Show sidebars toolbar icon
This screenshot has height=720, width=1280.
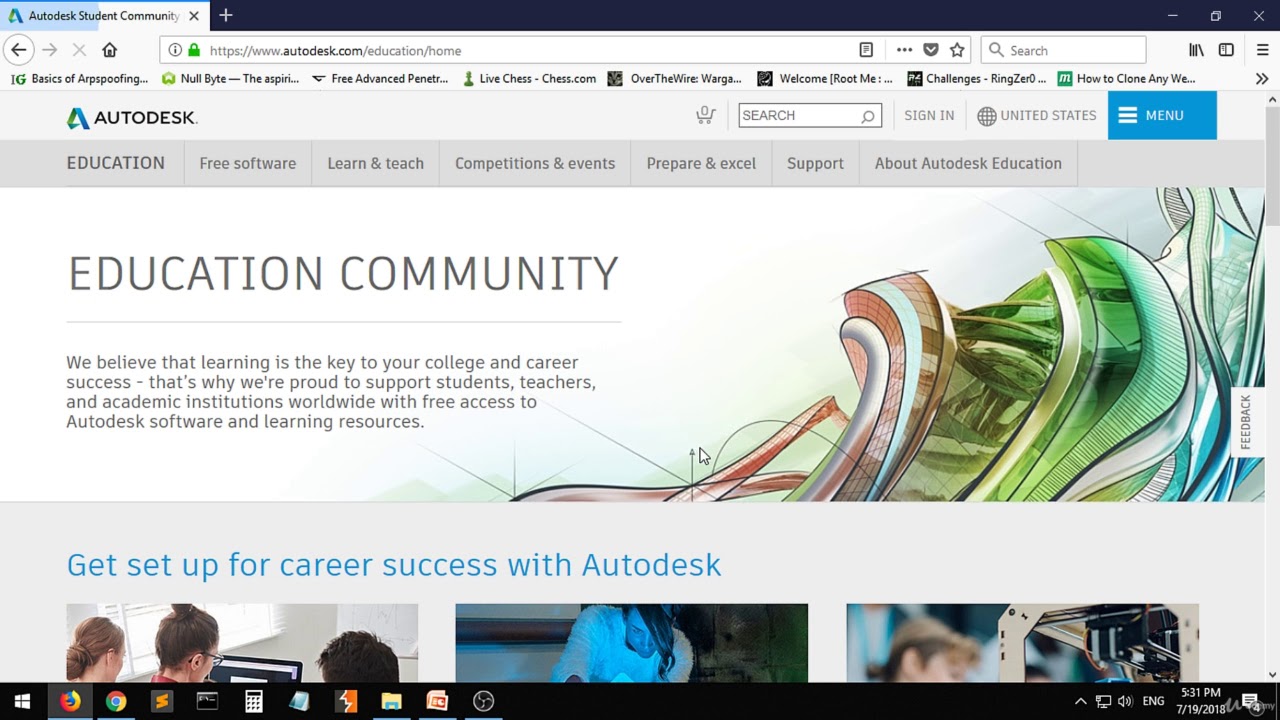click(1226, 50)
